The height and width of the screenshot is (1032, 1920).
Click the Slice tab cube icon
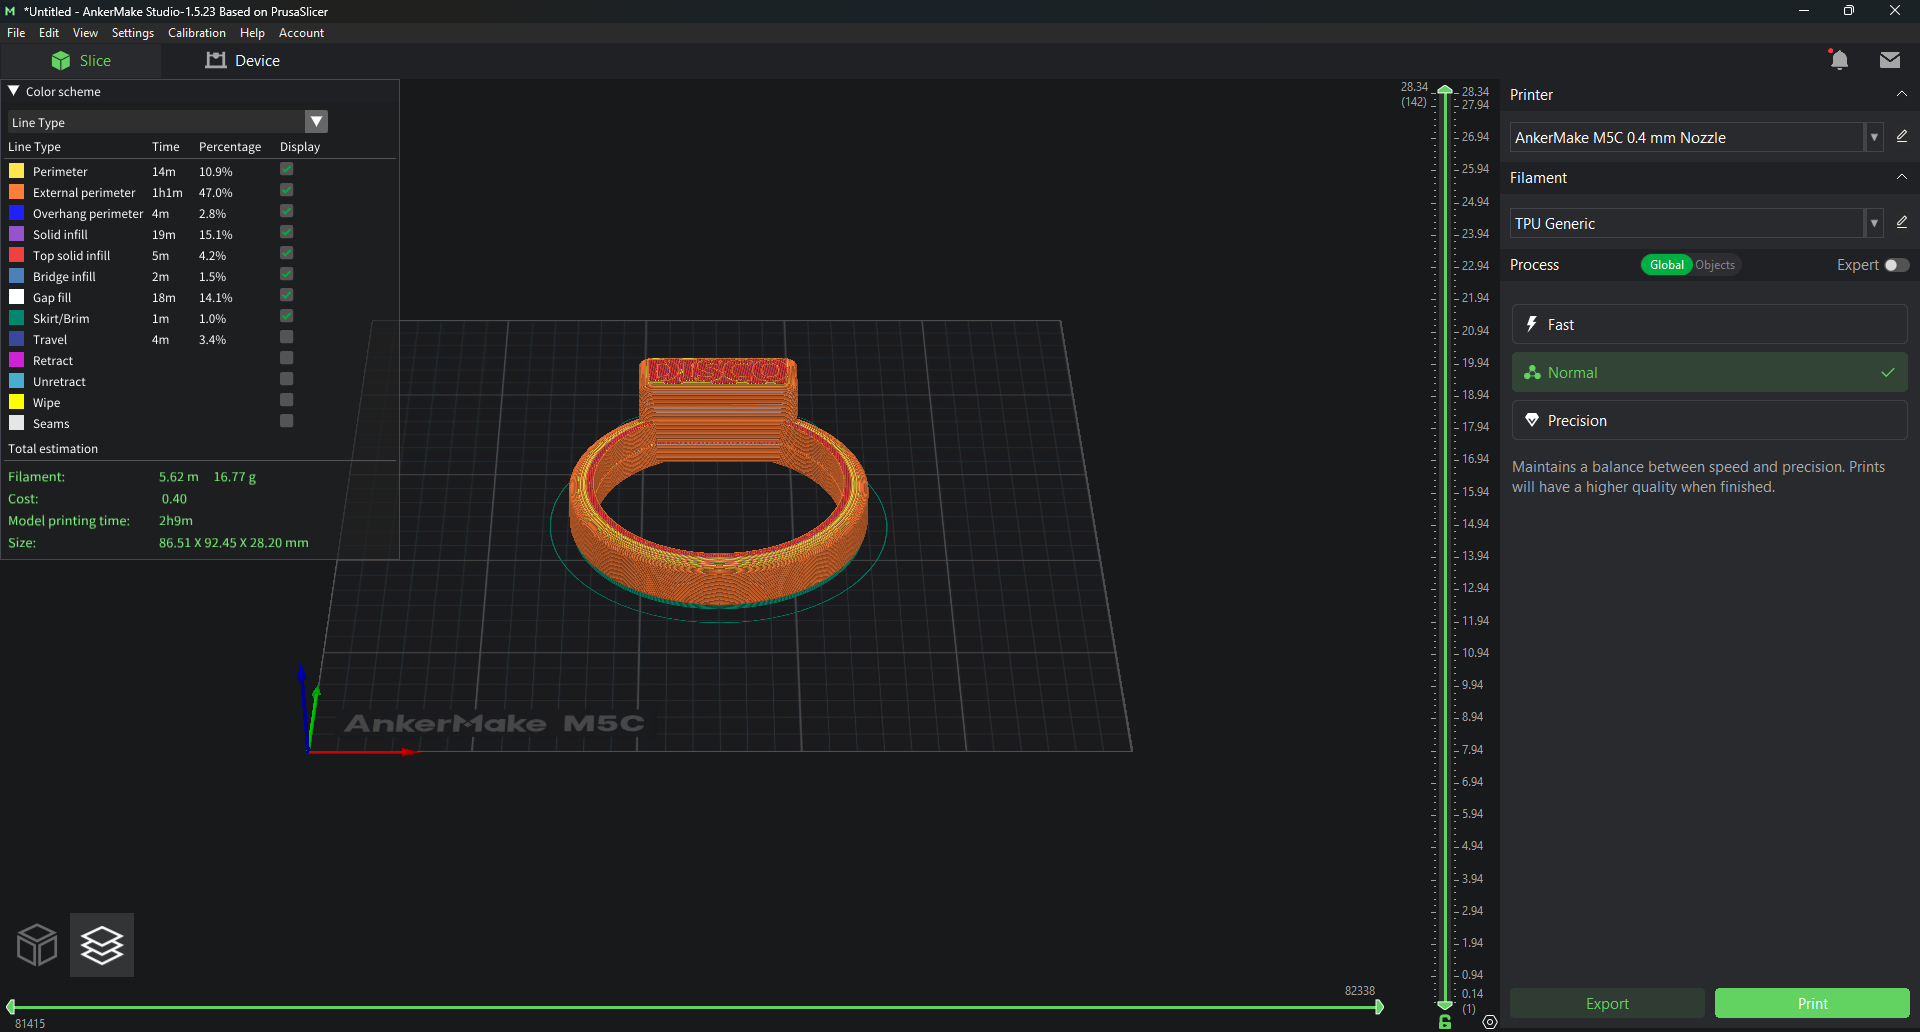coord(61,61)
